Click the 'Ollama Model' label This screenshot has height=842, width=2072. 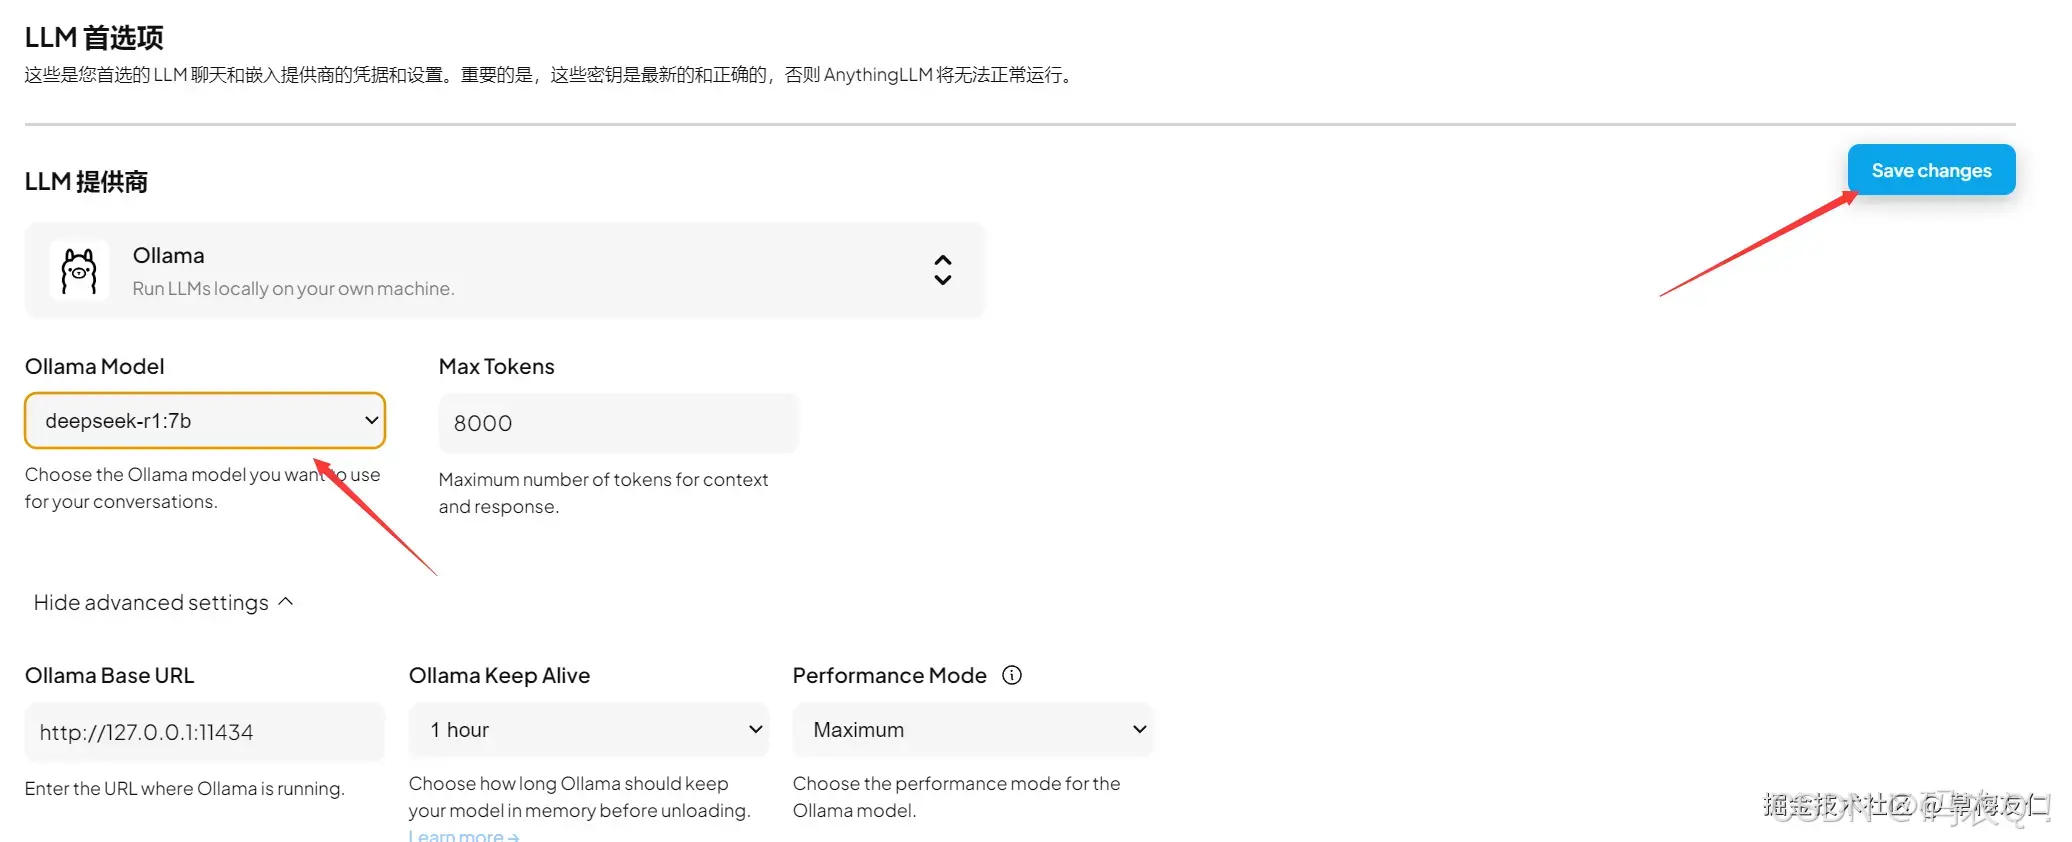coord(95,366)
